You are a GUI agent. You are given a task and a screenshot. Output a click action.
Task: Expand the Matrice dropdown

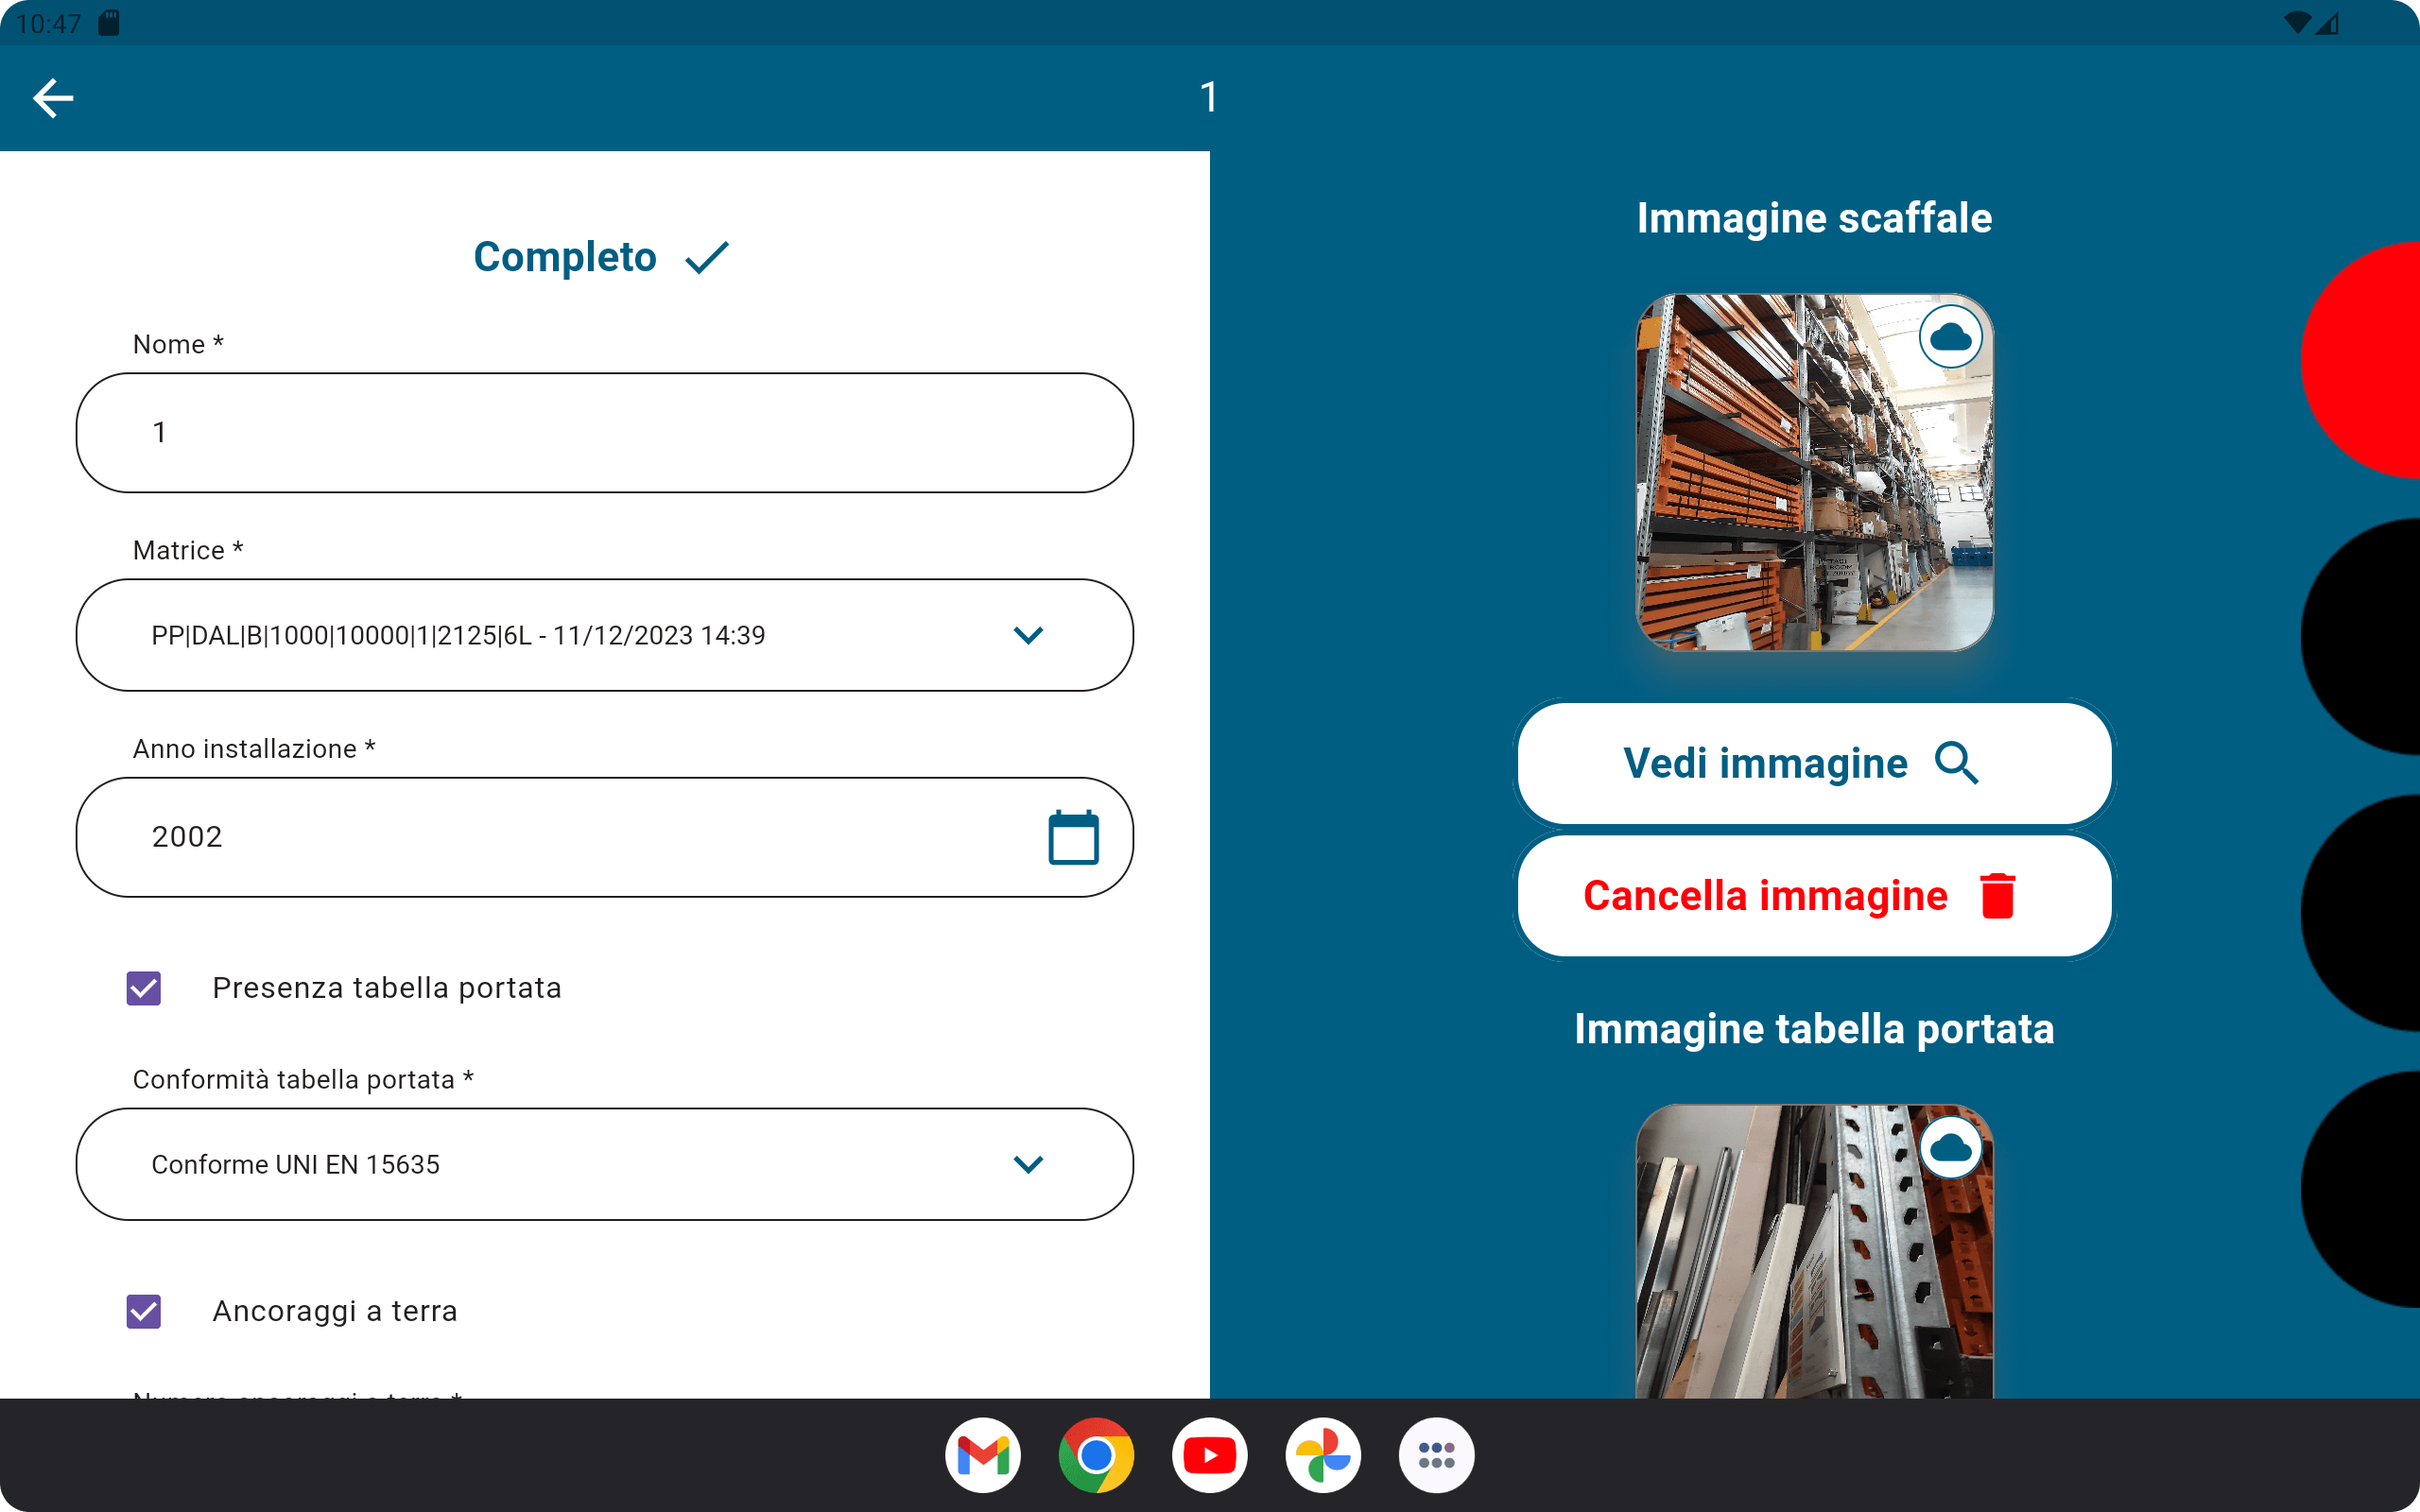point(605,635)
